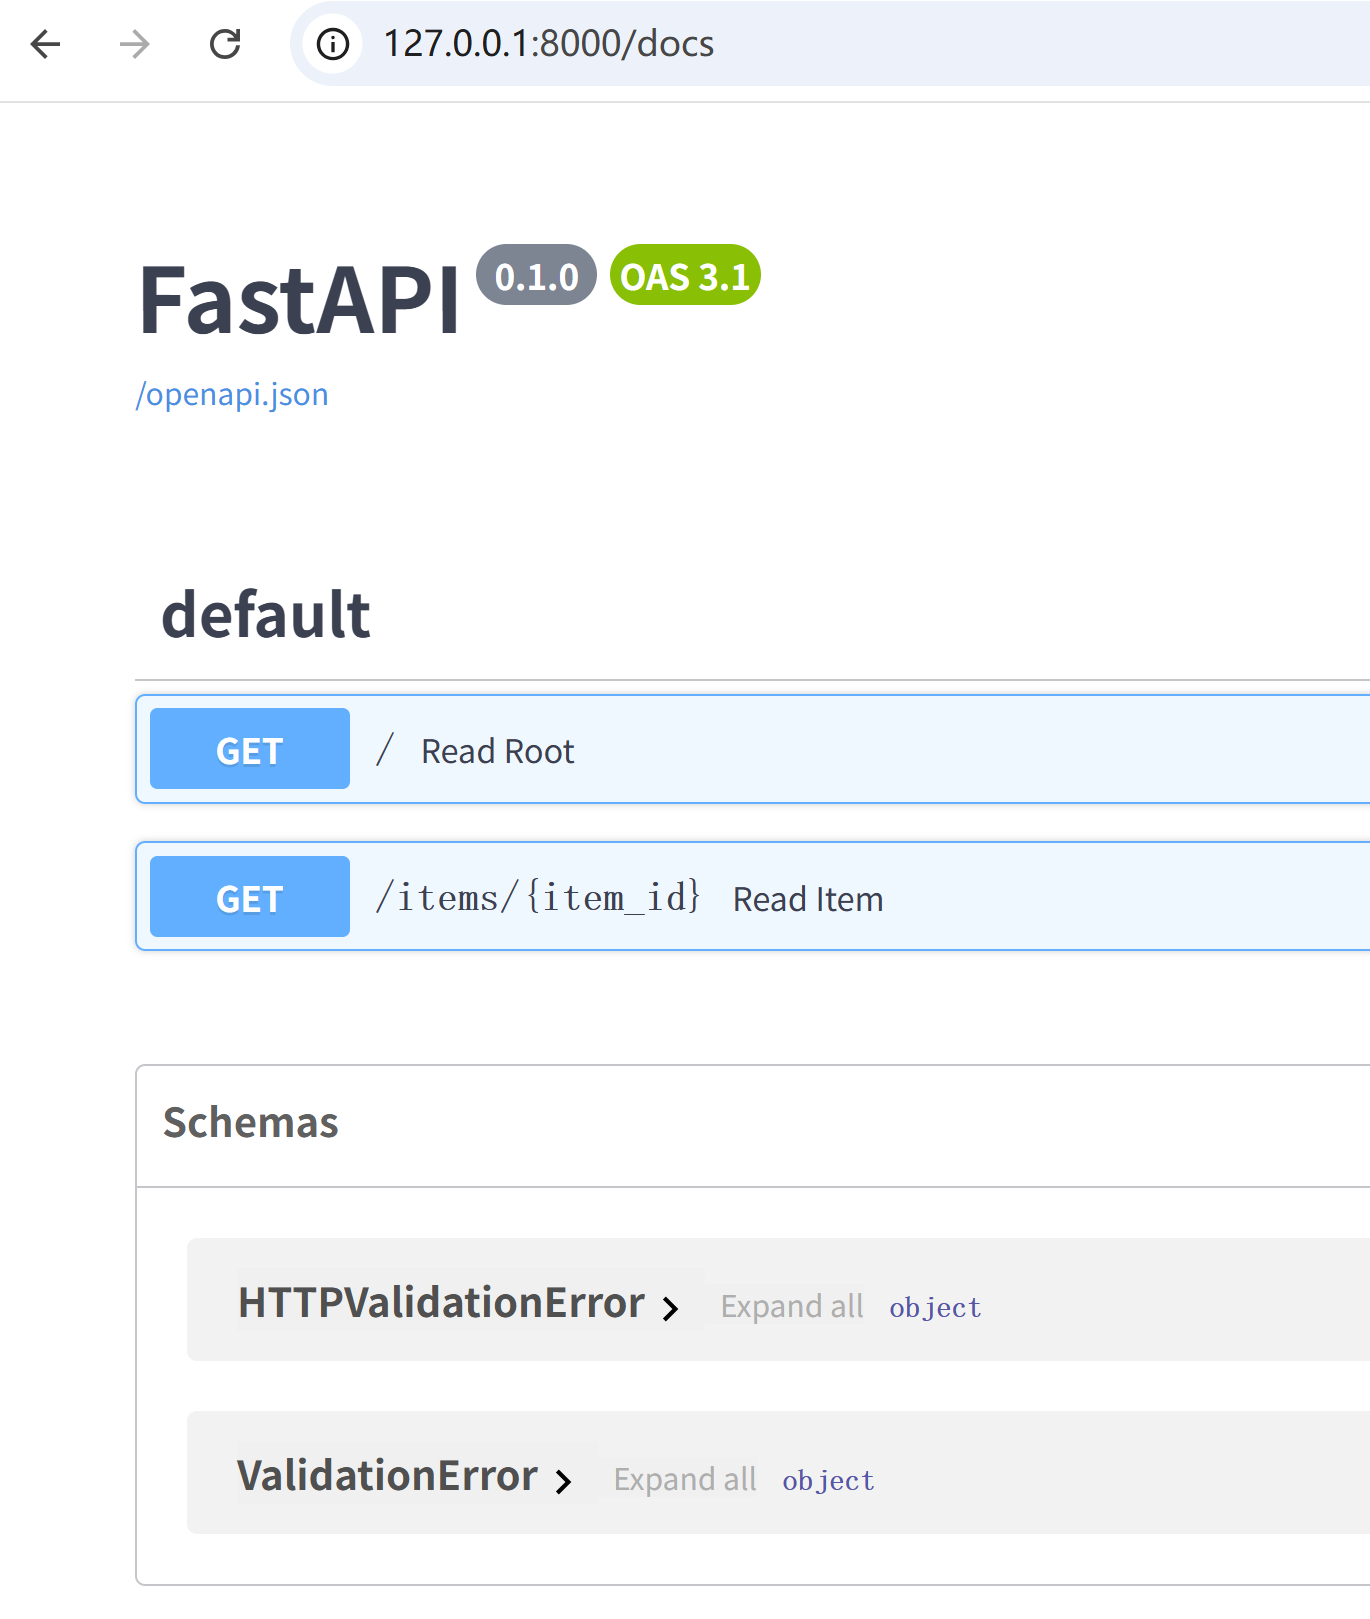Click the HTTPValidationError schema name
Image resolution: width=1370 pixels, height=1619 pixels.
coord(441,1303)
